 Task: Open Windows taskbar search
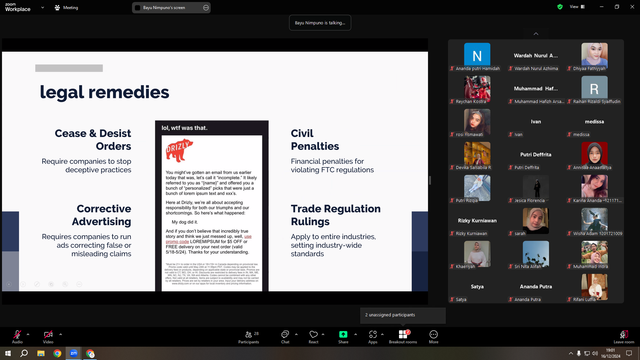coord(24,353)
